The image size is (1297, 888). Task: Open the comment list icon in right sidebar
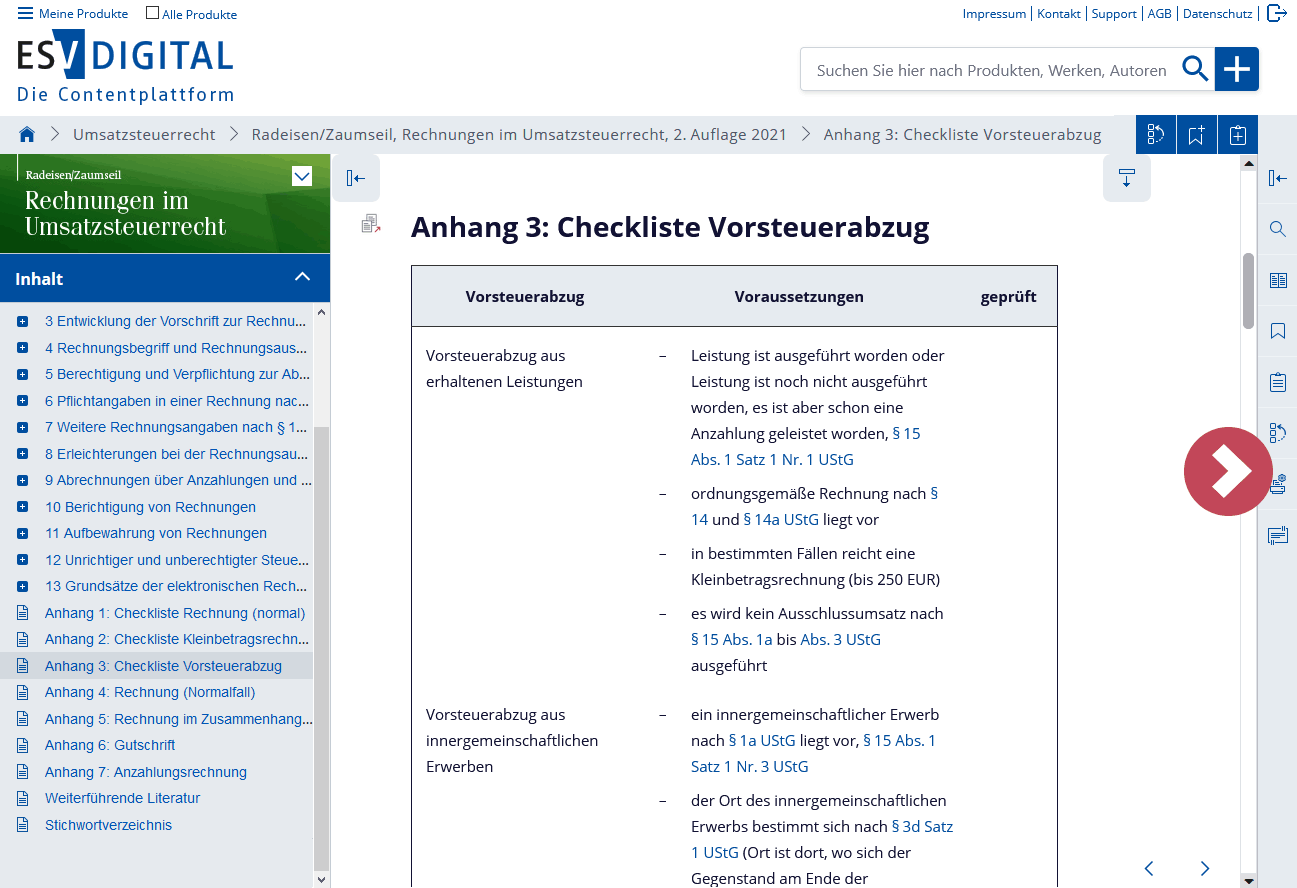pos(1277,536)
